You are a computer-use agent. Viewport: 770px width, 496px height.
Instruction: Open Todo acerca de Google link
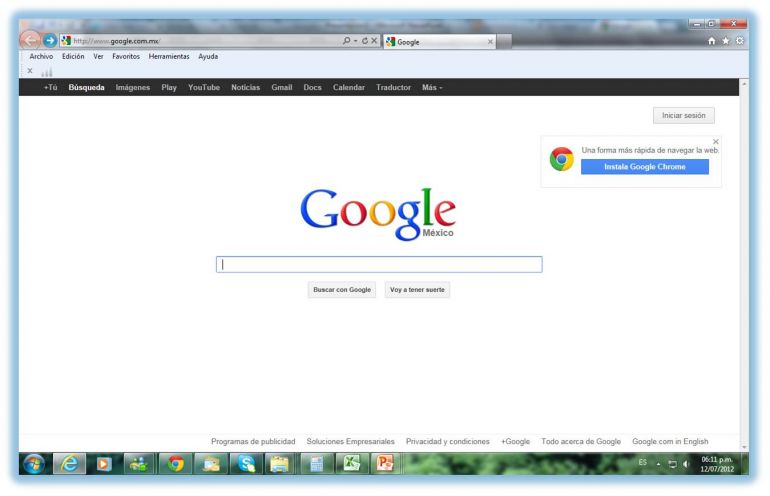coord(581,441)
